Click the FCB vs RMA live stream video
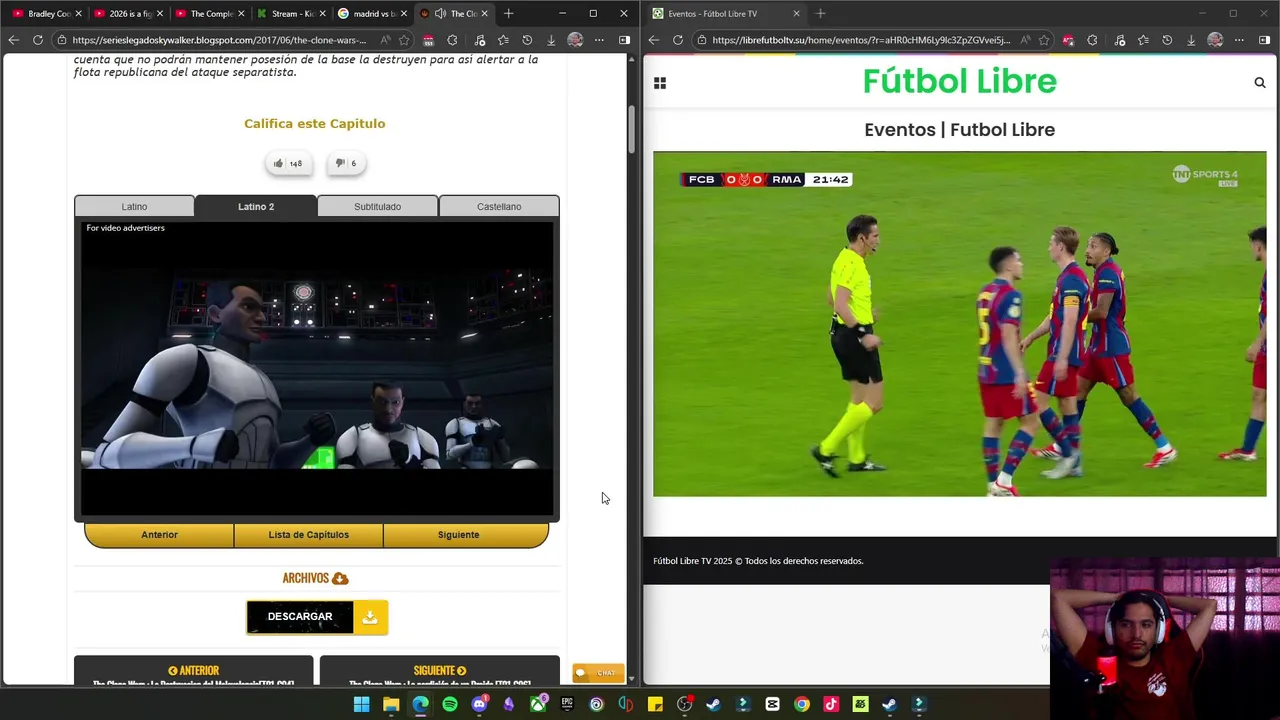This screenshot has height=720, width=1280. 959,324
